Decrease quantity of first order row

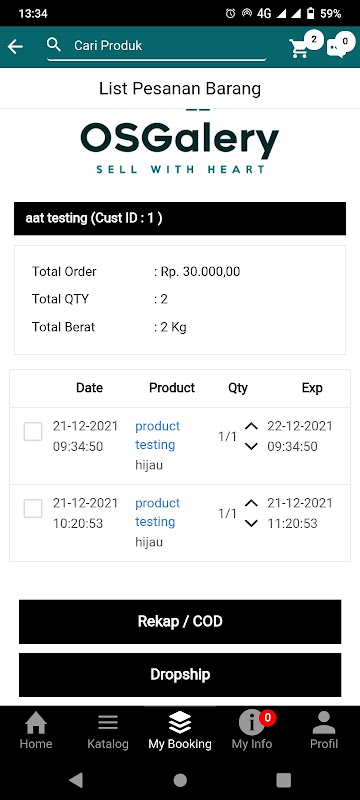251,446
